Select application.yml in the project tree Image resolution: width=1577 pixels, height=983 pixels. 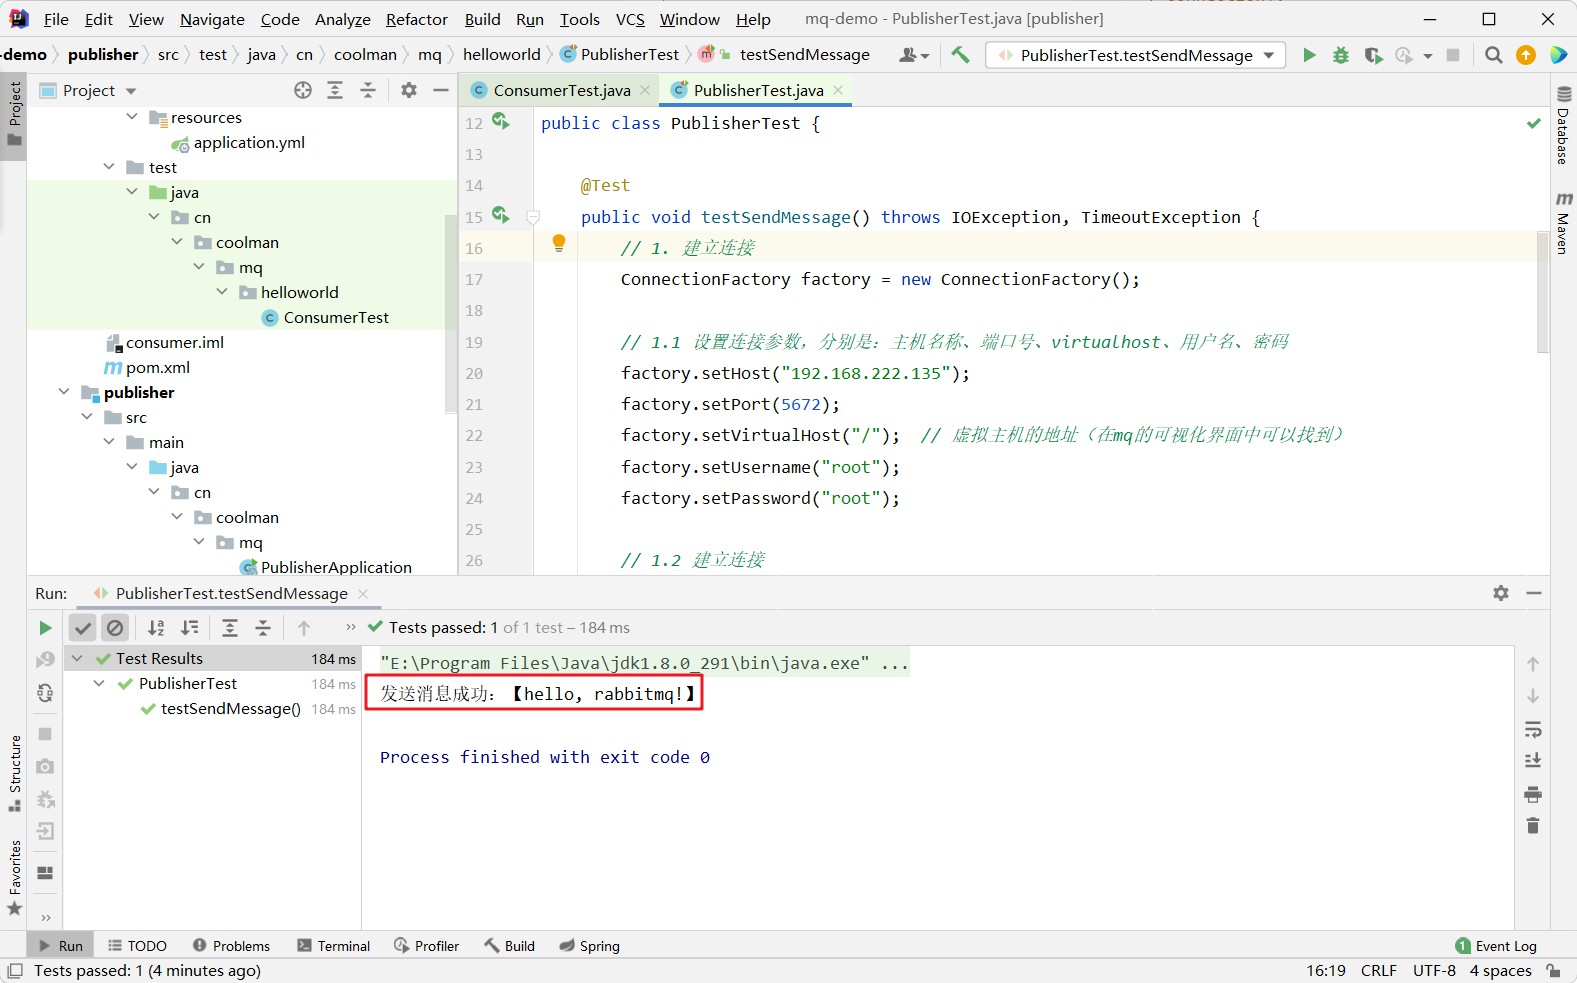pos(249,143)
